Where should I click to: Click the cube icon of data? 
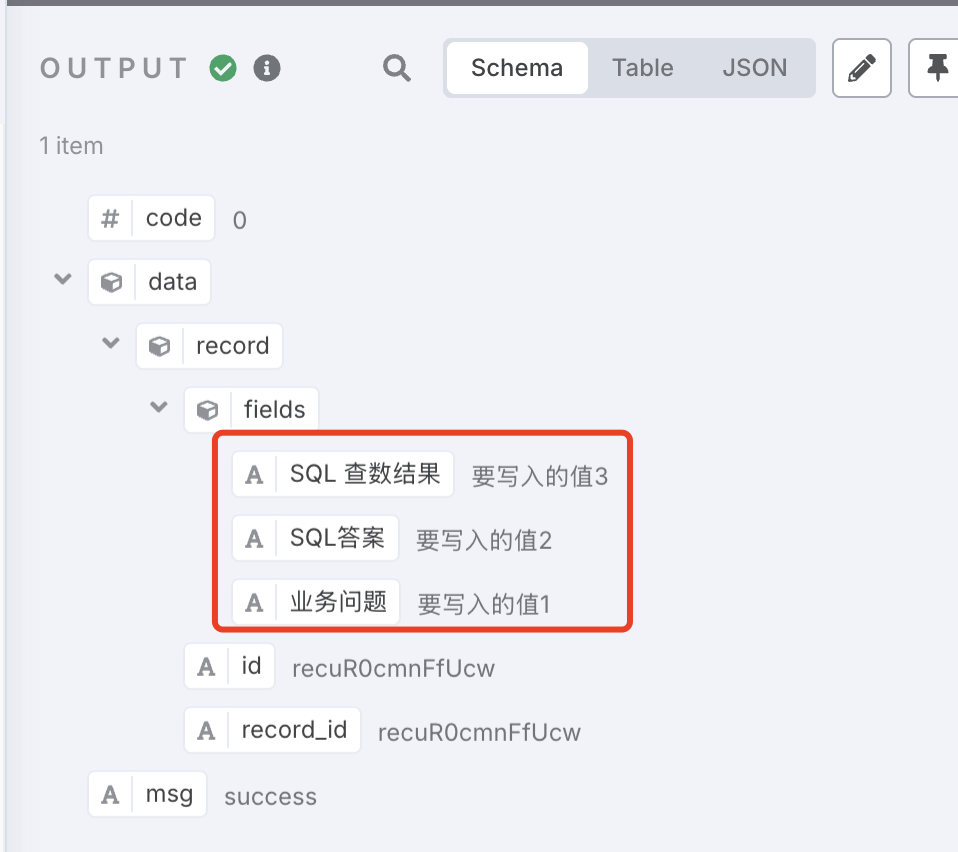pyautogui.click(x=112, y=282)
